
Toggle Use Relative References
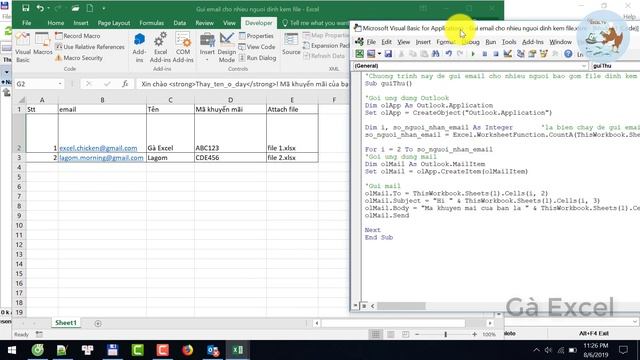point(90,47)
